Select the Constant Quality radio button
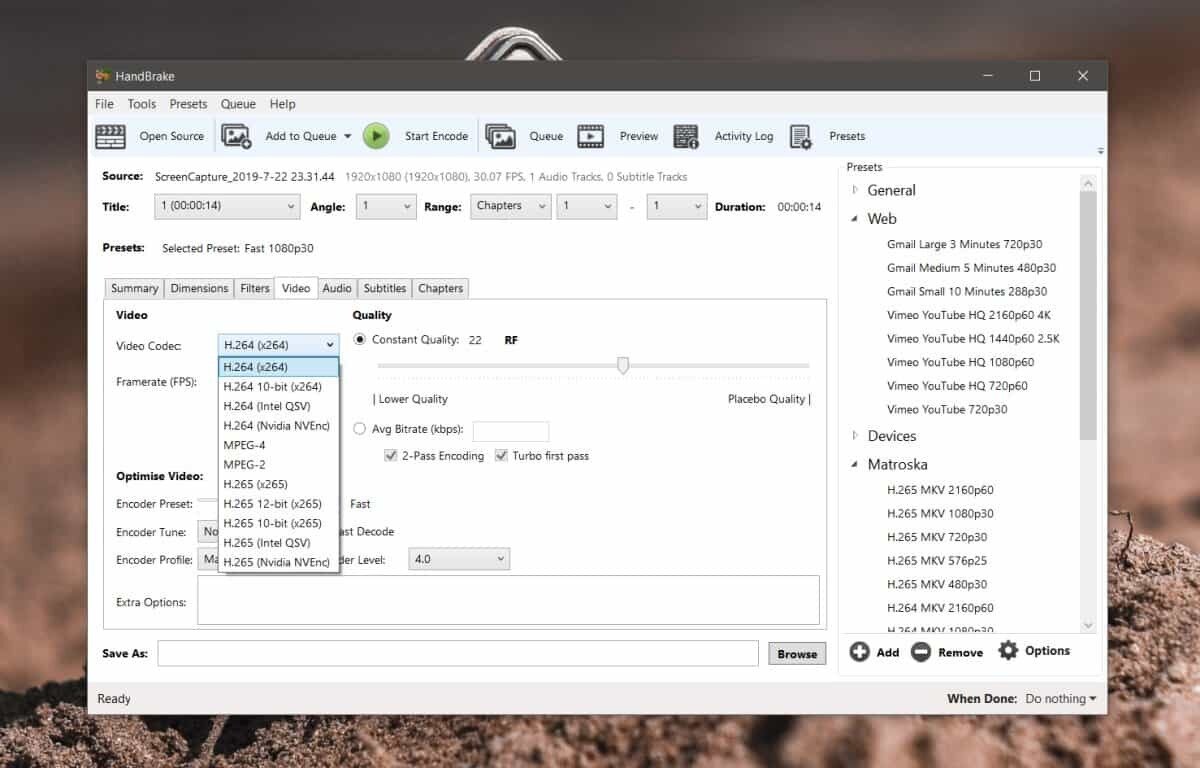1200x768 pixels. 360,340
